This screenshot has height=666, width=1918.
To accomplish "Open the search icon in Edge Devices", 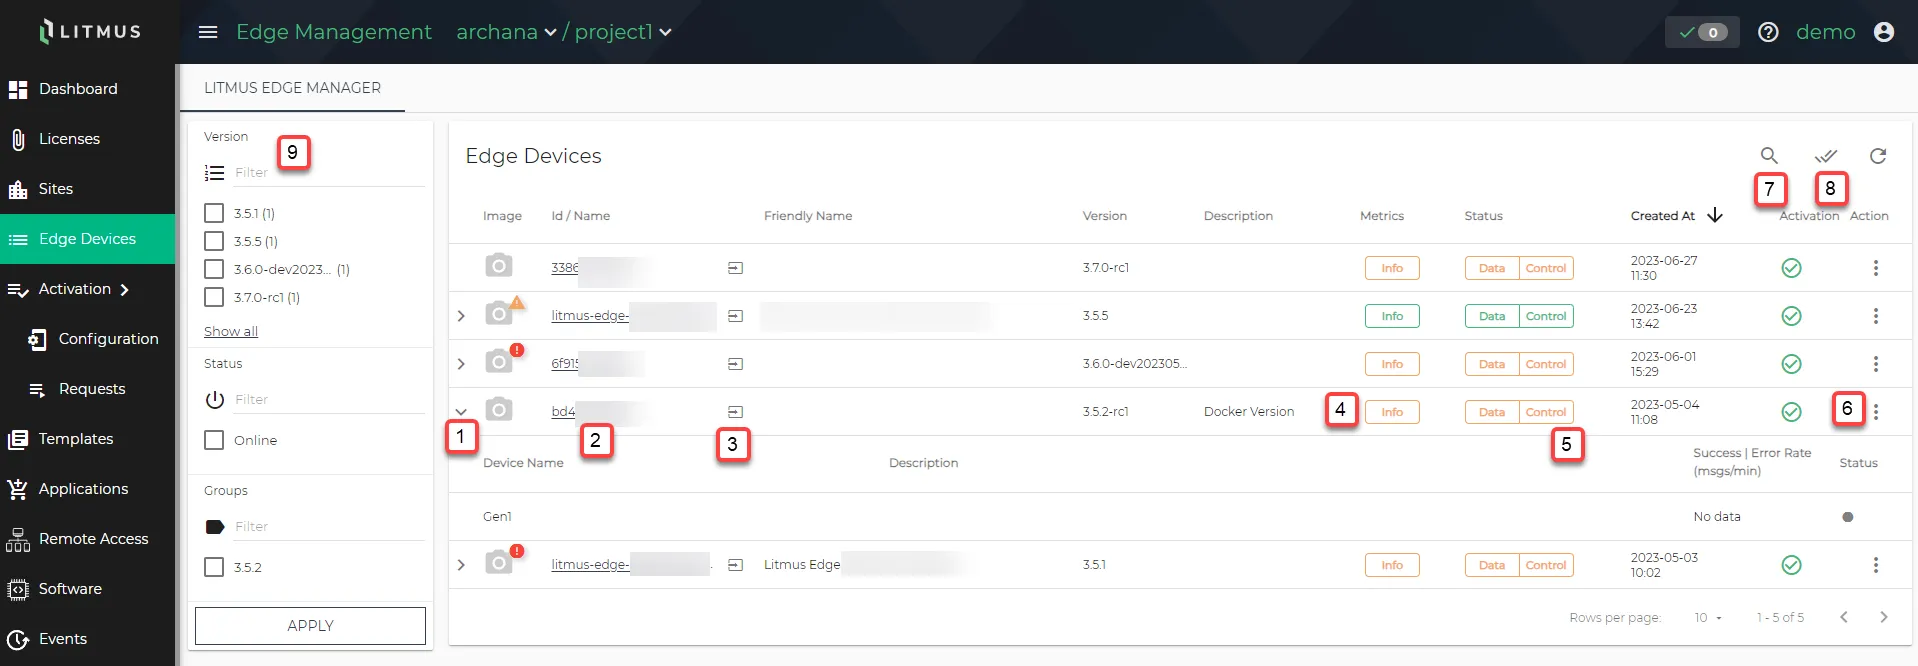I will [x=1769, y=156].
